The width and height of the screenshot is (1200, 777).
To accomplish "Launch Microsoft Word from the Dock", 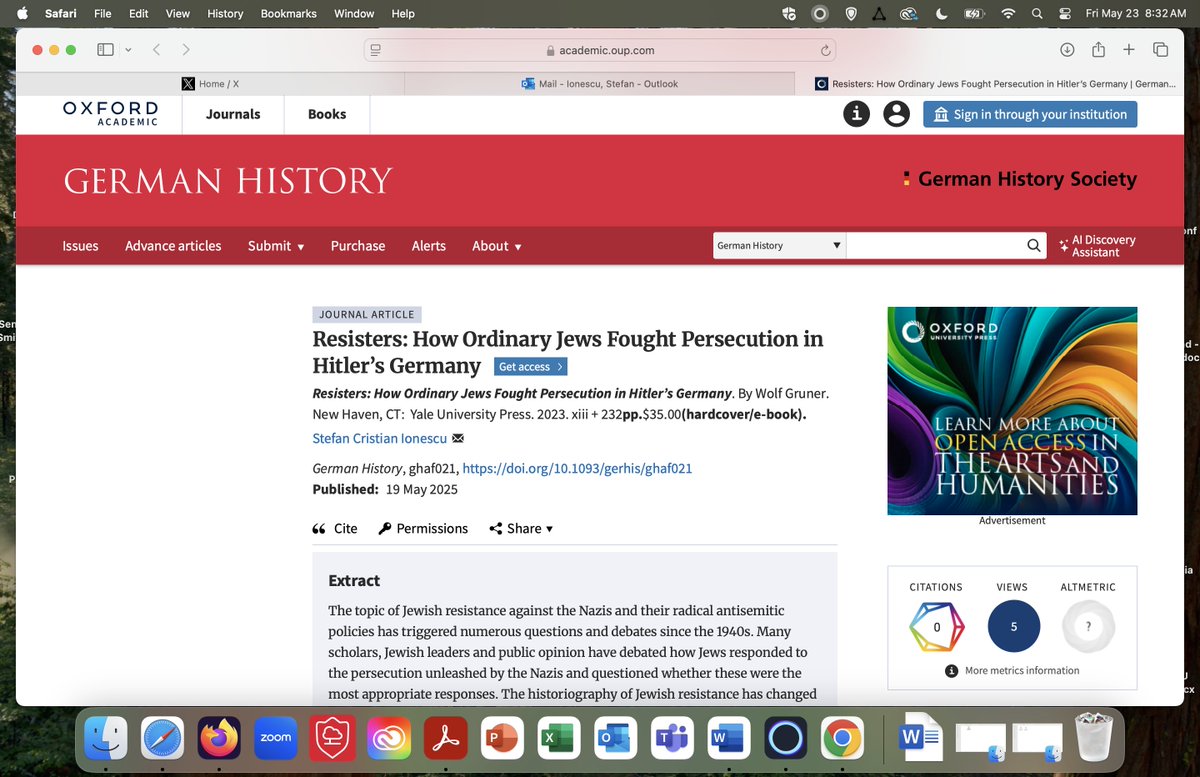I will coord(728,738).
